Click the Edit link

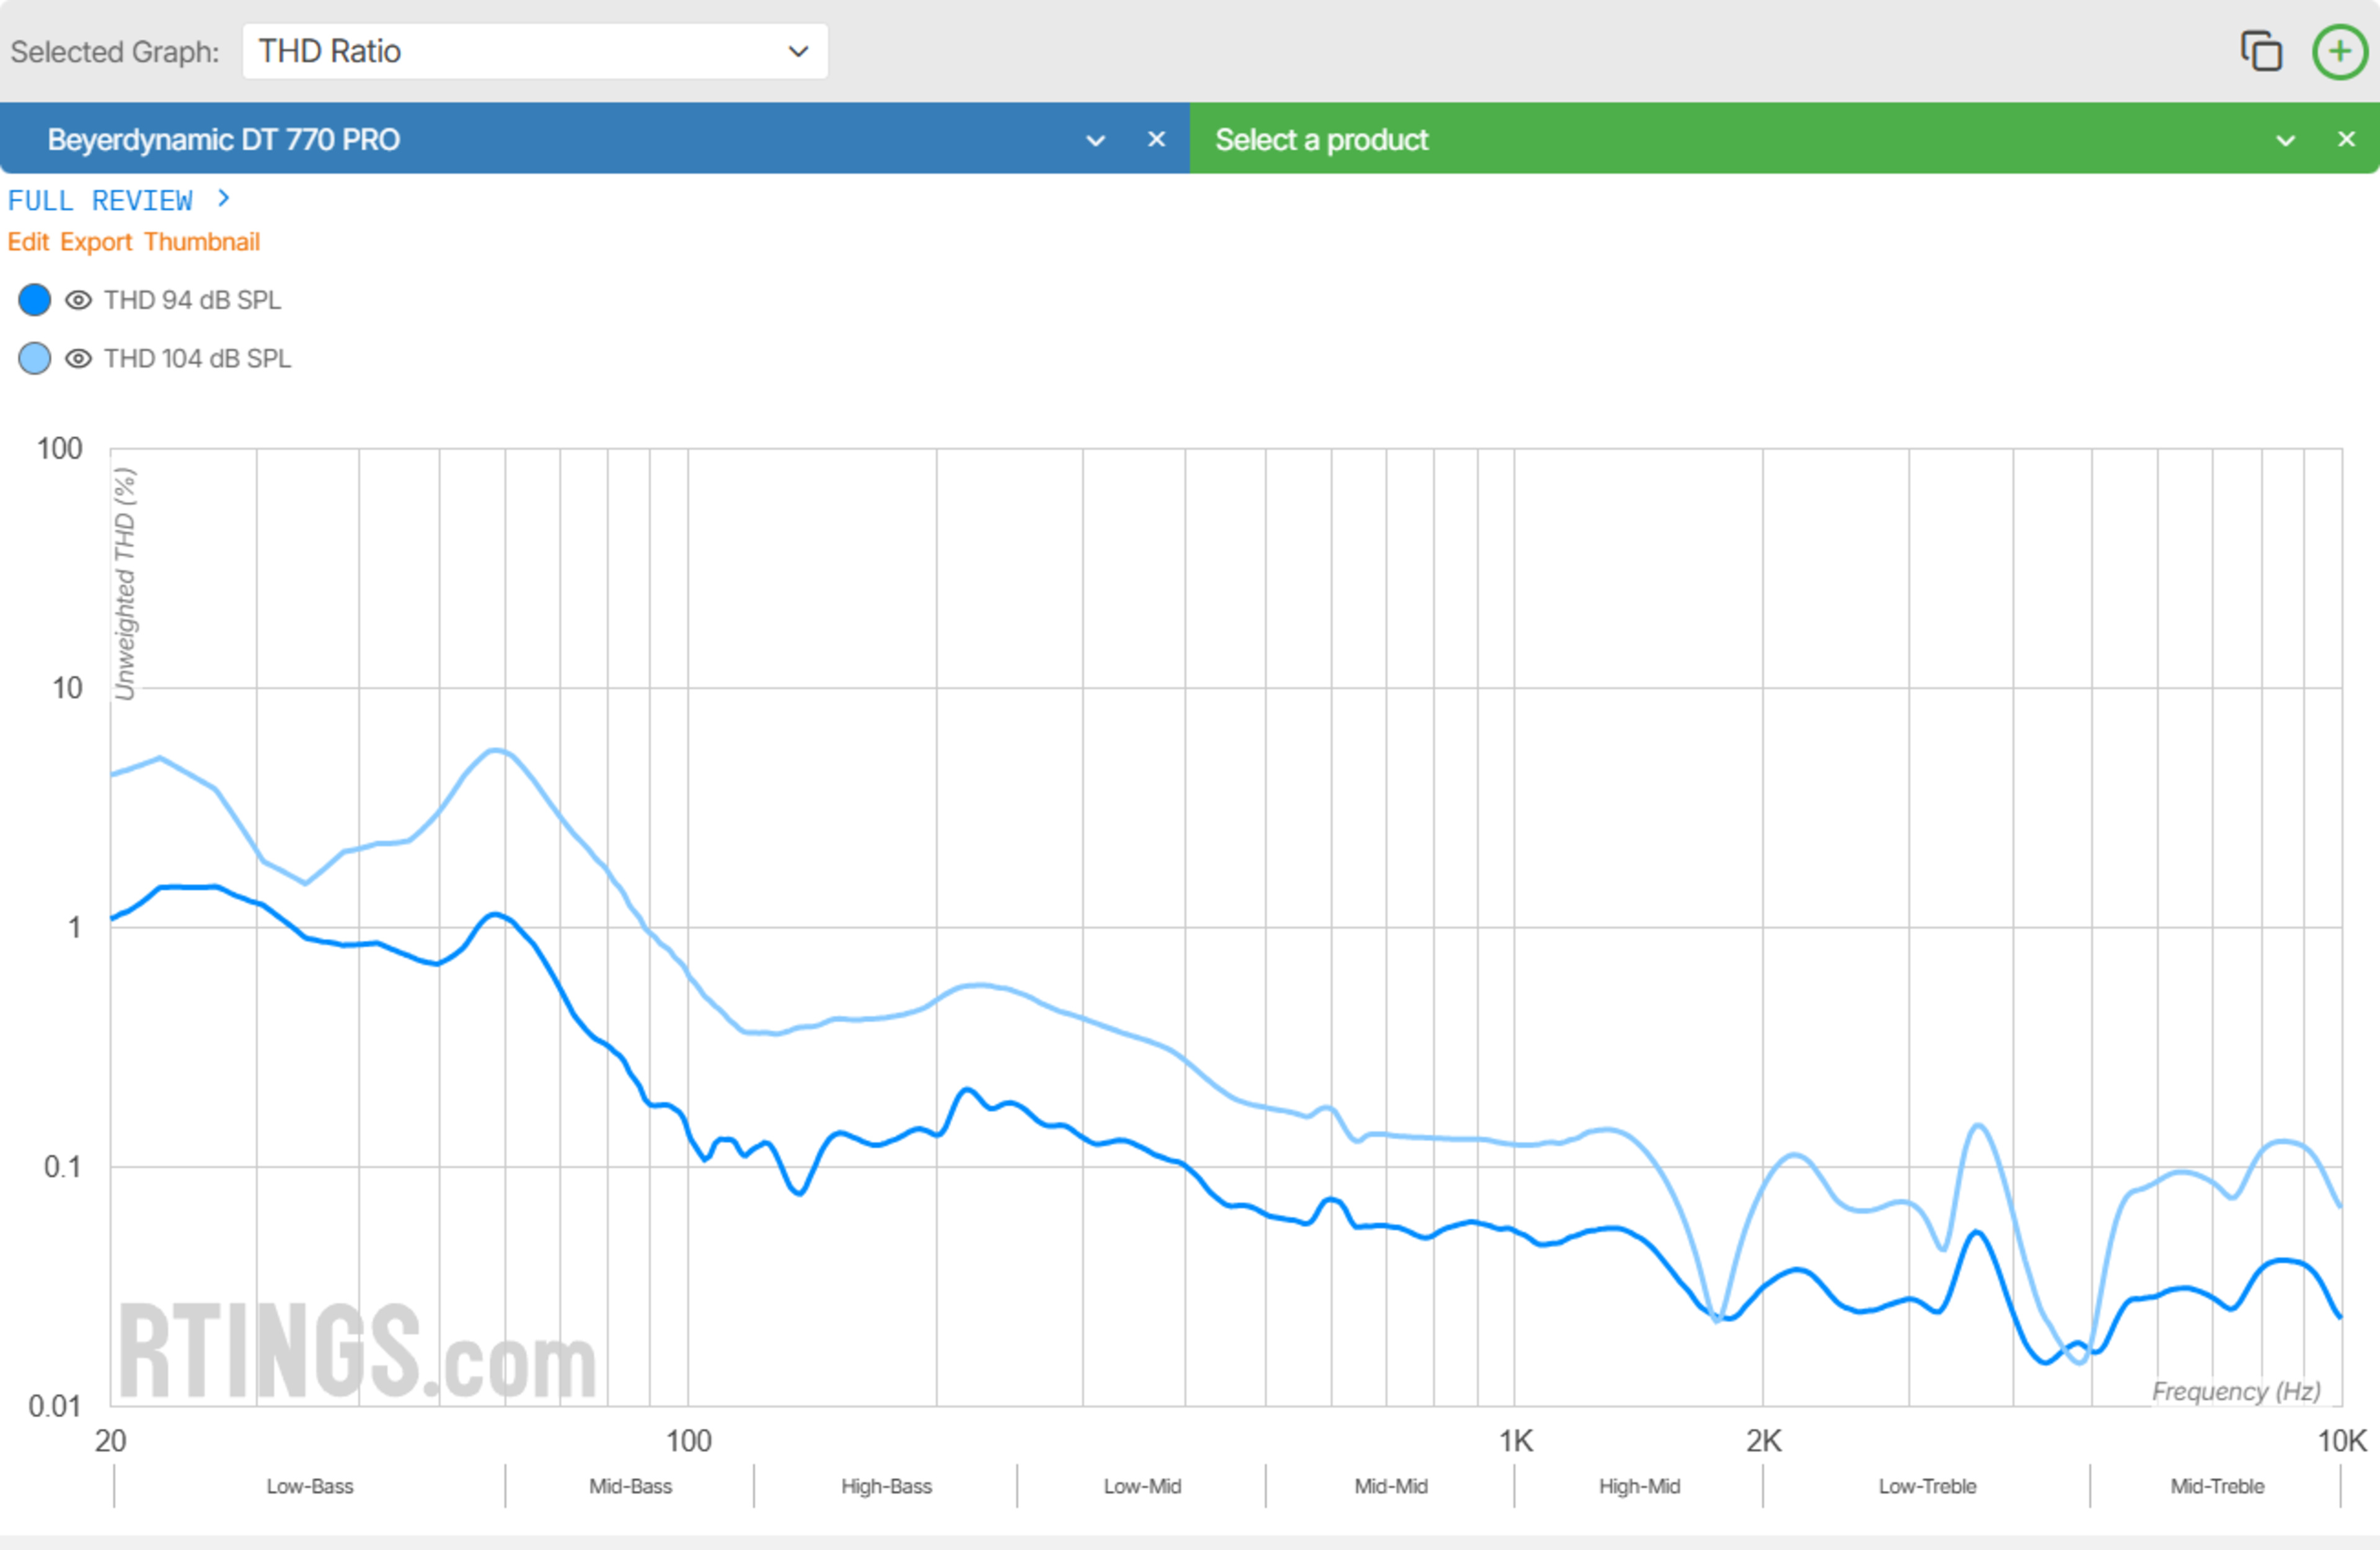point(28,242)
